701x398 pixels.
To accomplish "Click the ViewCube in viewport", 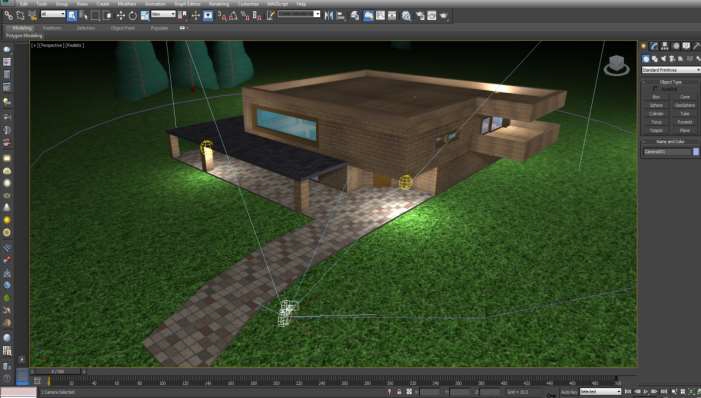I will [x=617, y=65].
